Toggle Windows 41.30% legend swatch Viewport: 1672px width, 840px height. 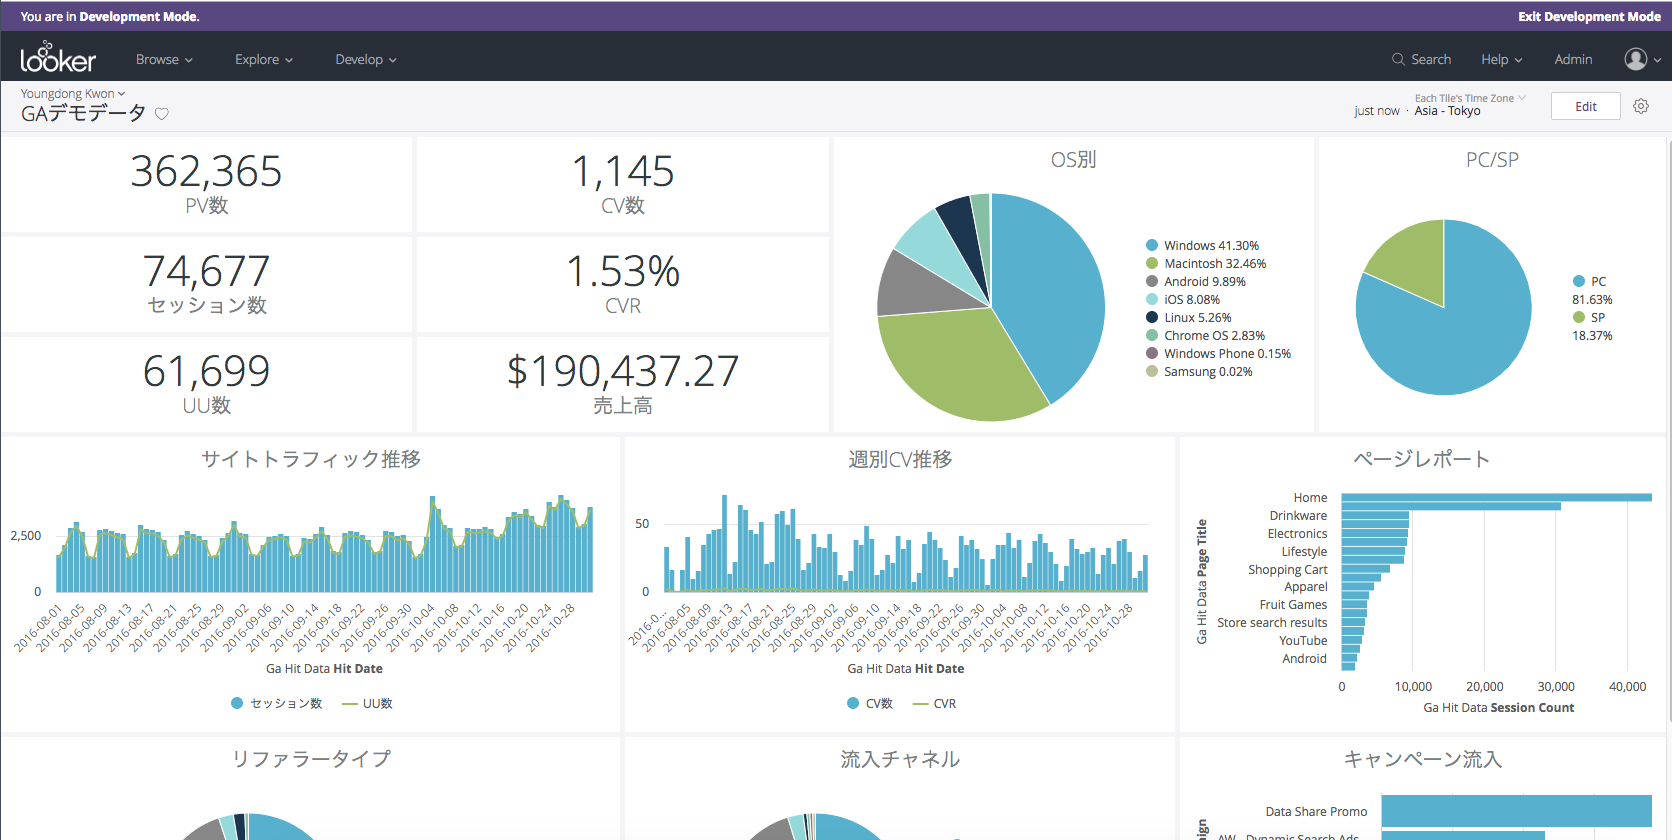[1152, 245]
